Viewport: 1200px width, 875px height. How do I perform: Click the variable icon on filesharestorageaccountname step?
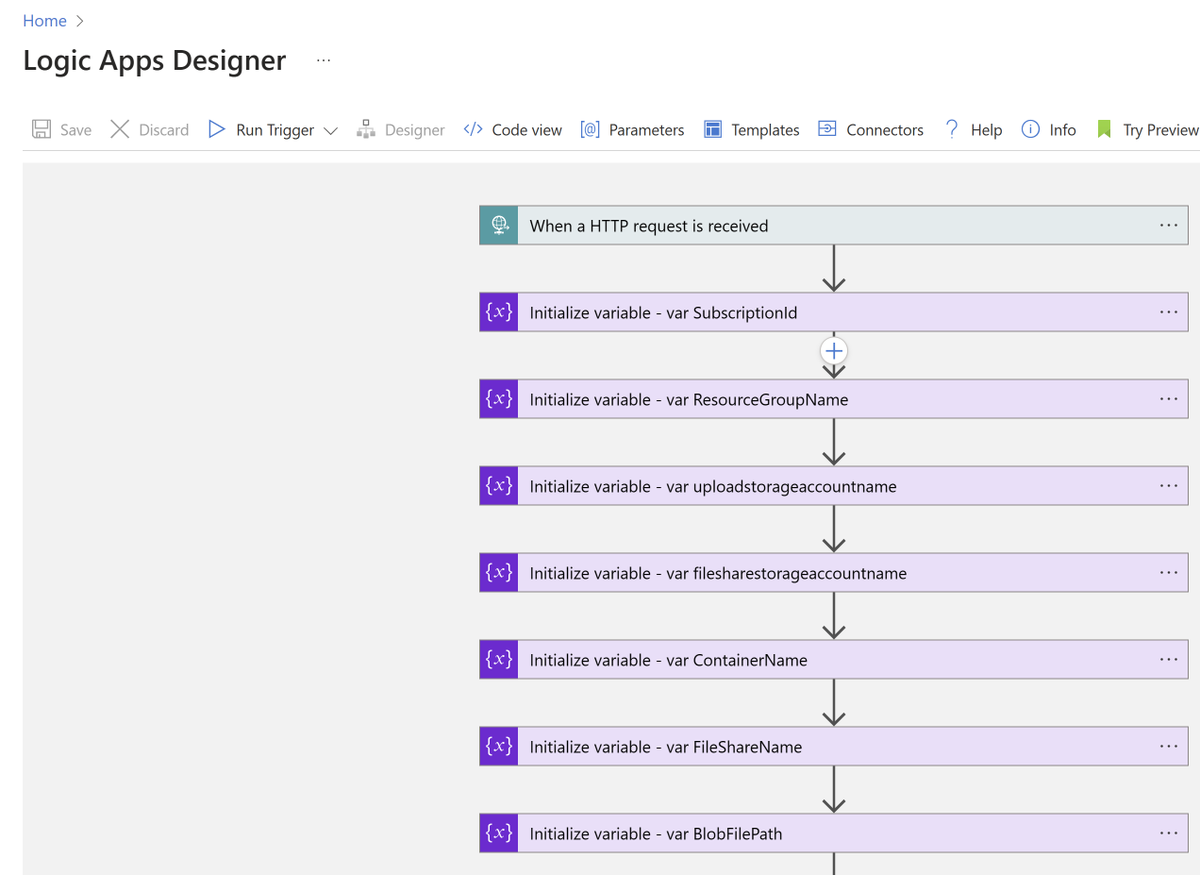tap(499, 573)
